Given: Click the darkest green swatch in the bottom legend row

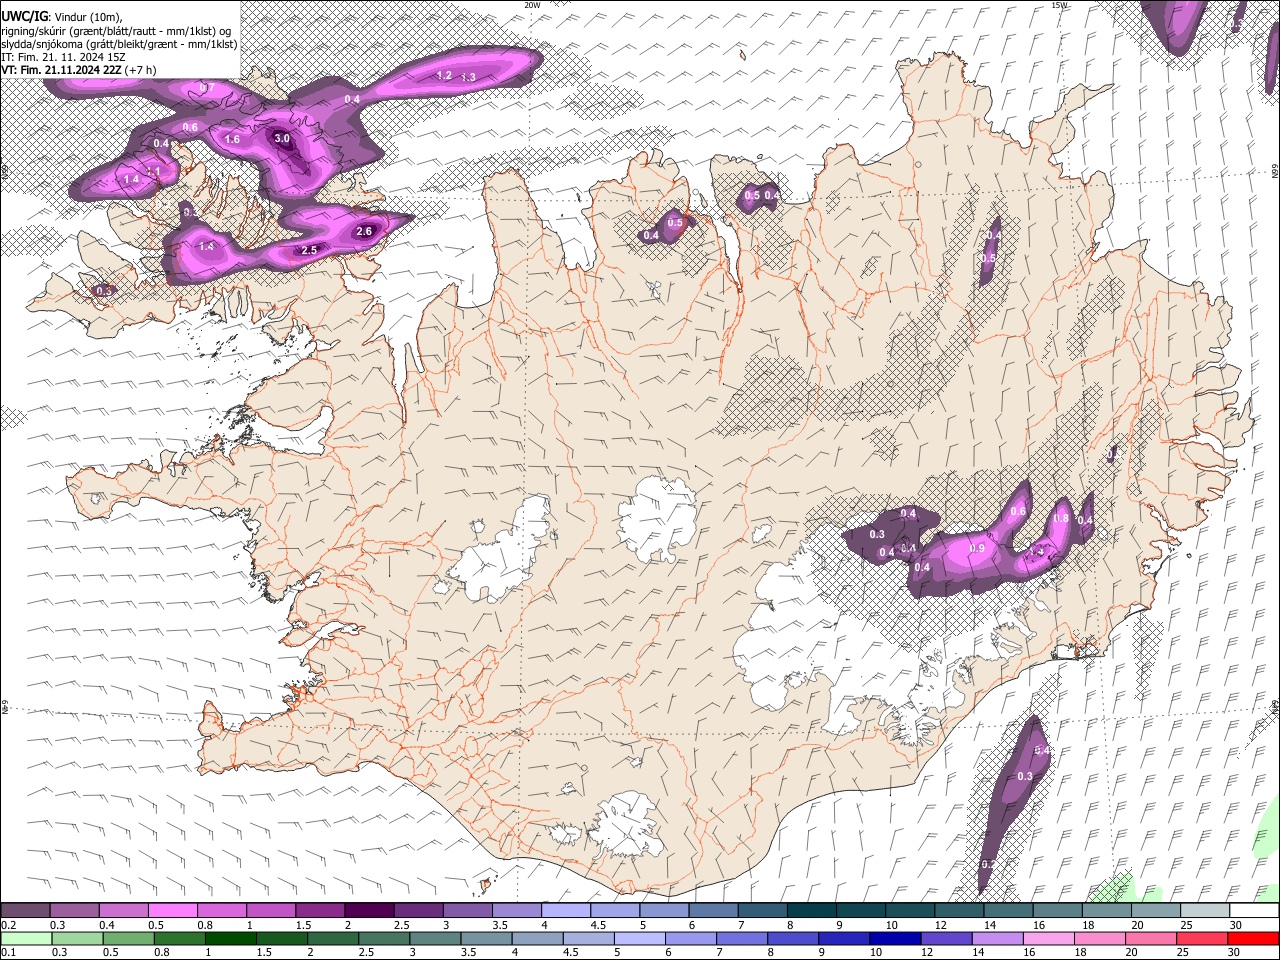Looking at the screenshot, I should click(x=230, y=938).
